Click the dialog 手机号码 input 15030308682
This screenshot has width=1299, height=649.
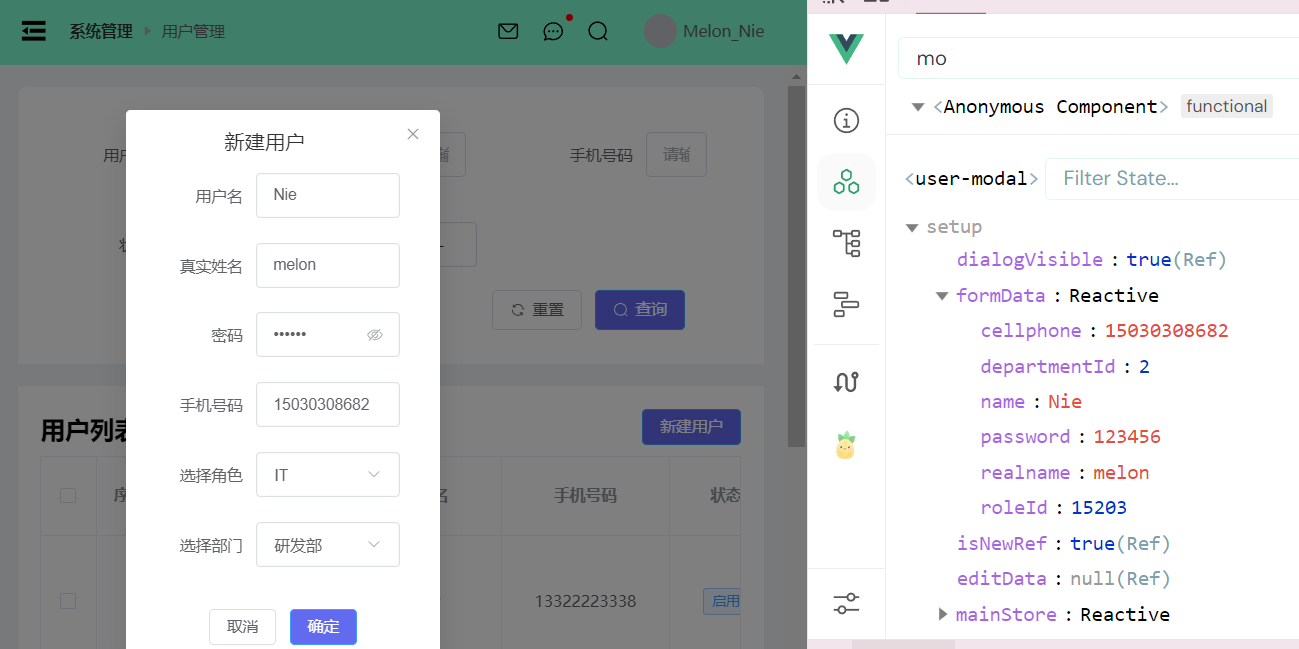point(328,405)
